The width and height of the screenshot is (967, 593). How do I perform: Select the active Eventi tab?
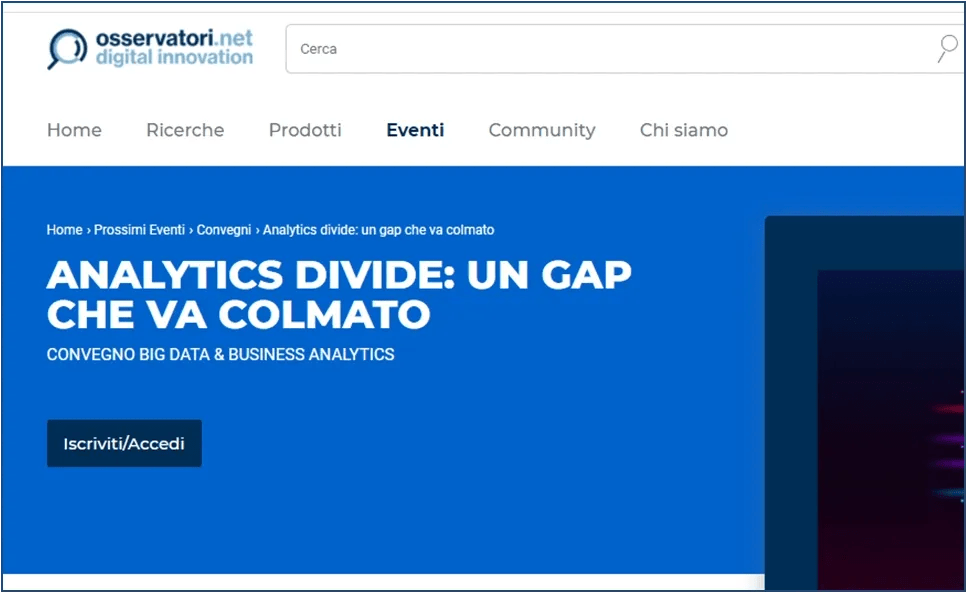(x=415, y=130)
